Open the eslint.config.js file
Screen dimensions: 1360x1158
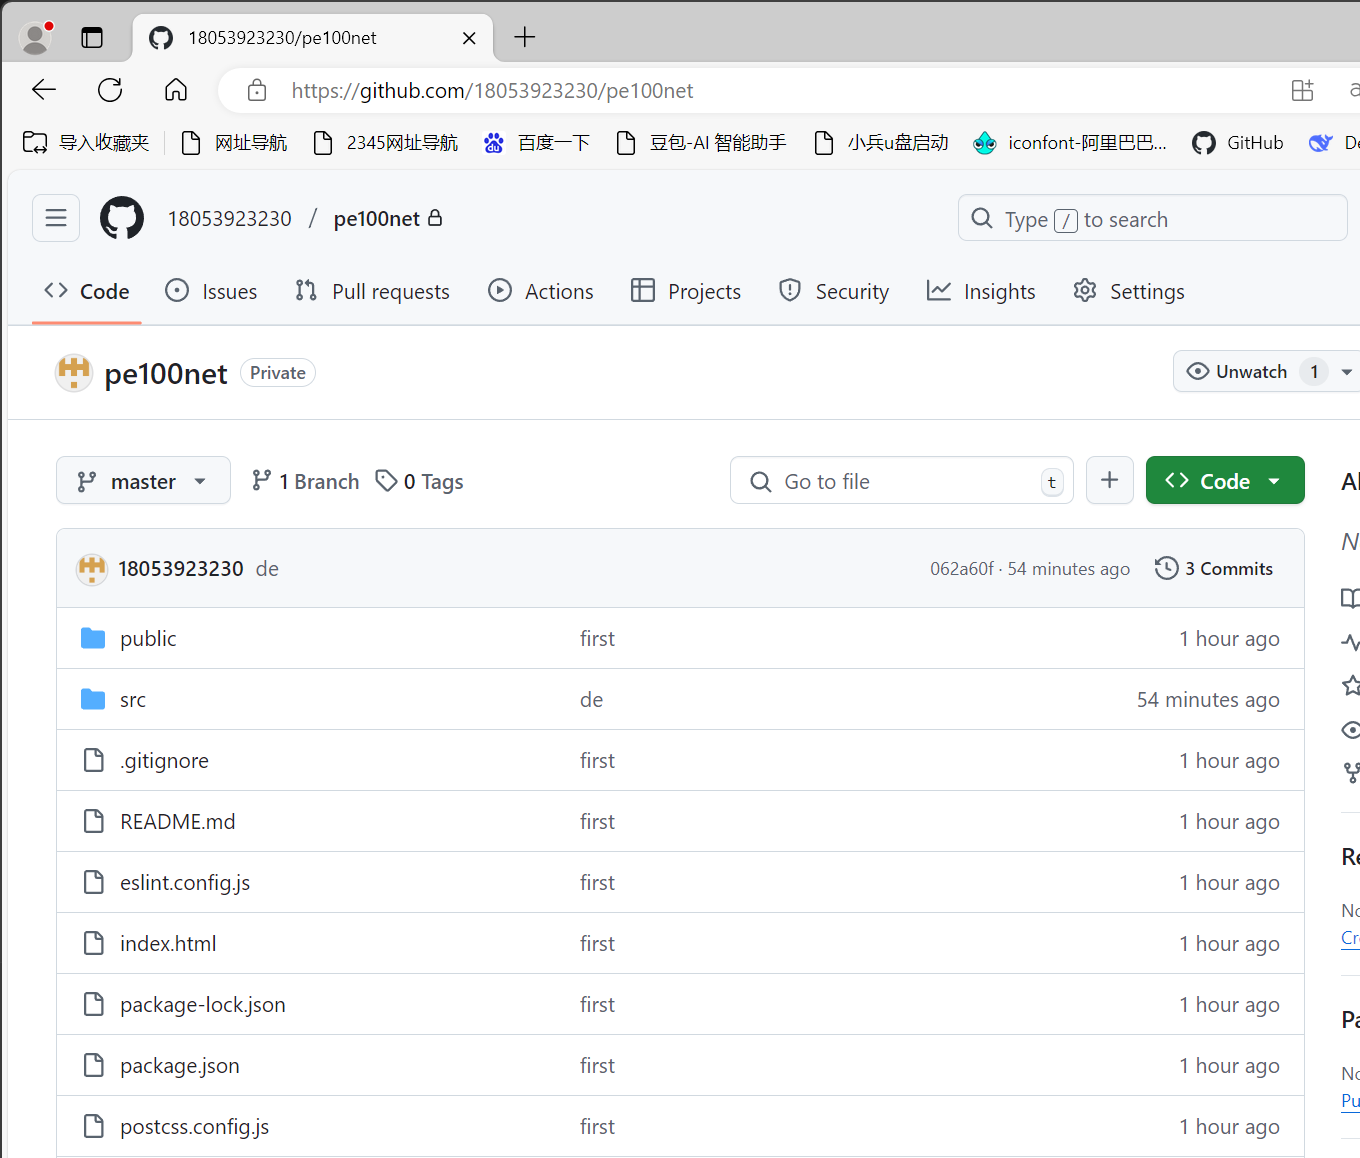(x=185, y=883)
